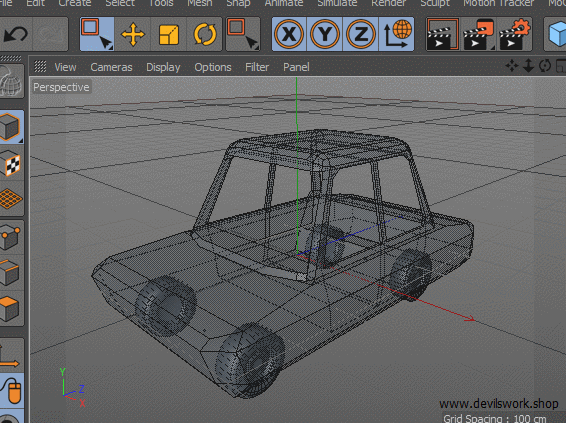Image resolution: width=566 pixels, height=423 pixels.
Task: Open the recent tools selection icon
Action: 243,34
